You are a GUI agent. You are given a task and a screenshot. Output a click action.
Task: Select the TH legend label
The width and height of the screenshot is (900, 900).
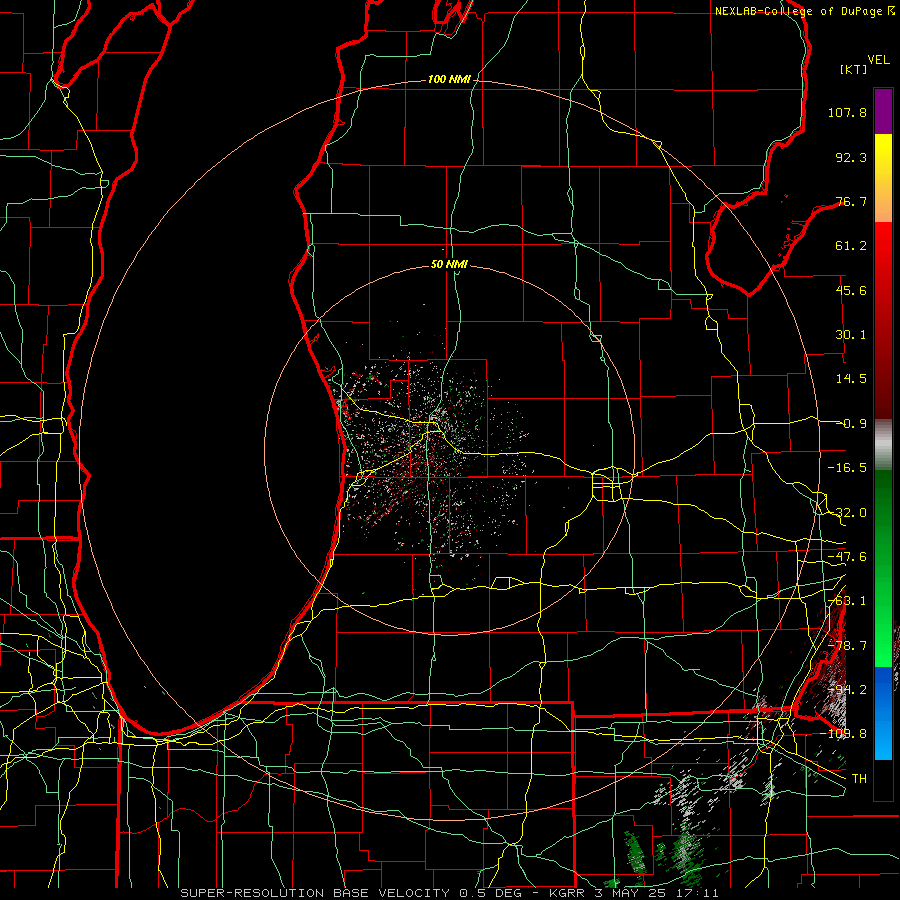859,779
